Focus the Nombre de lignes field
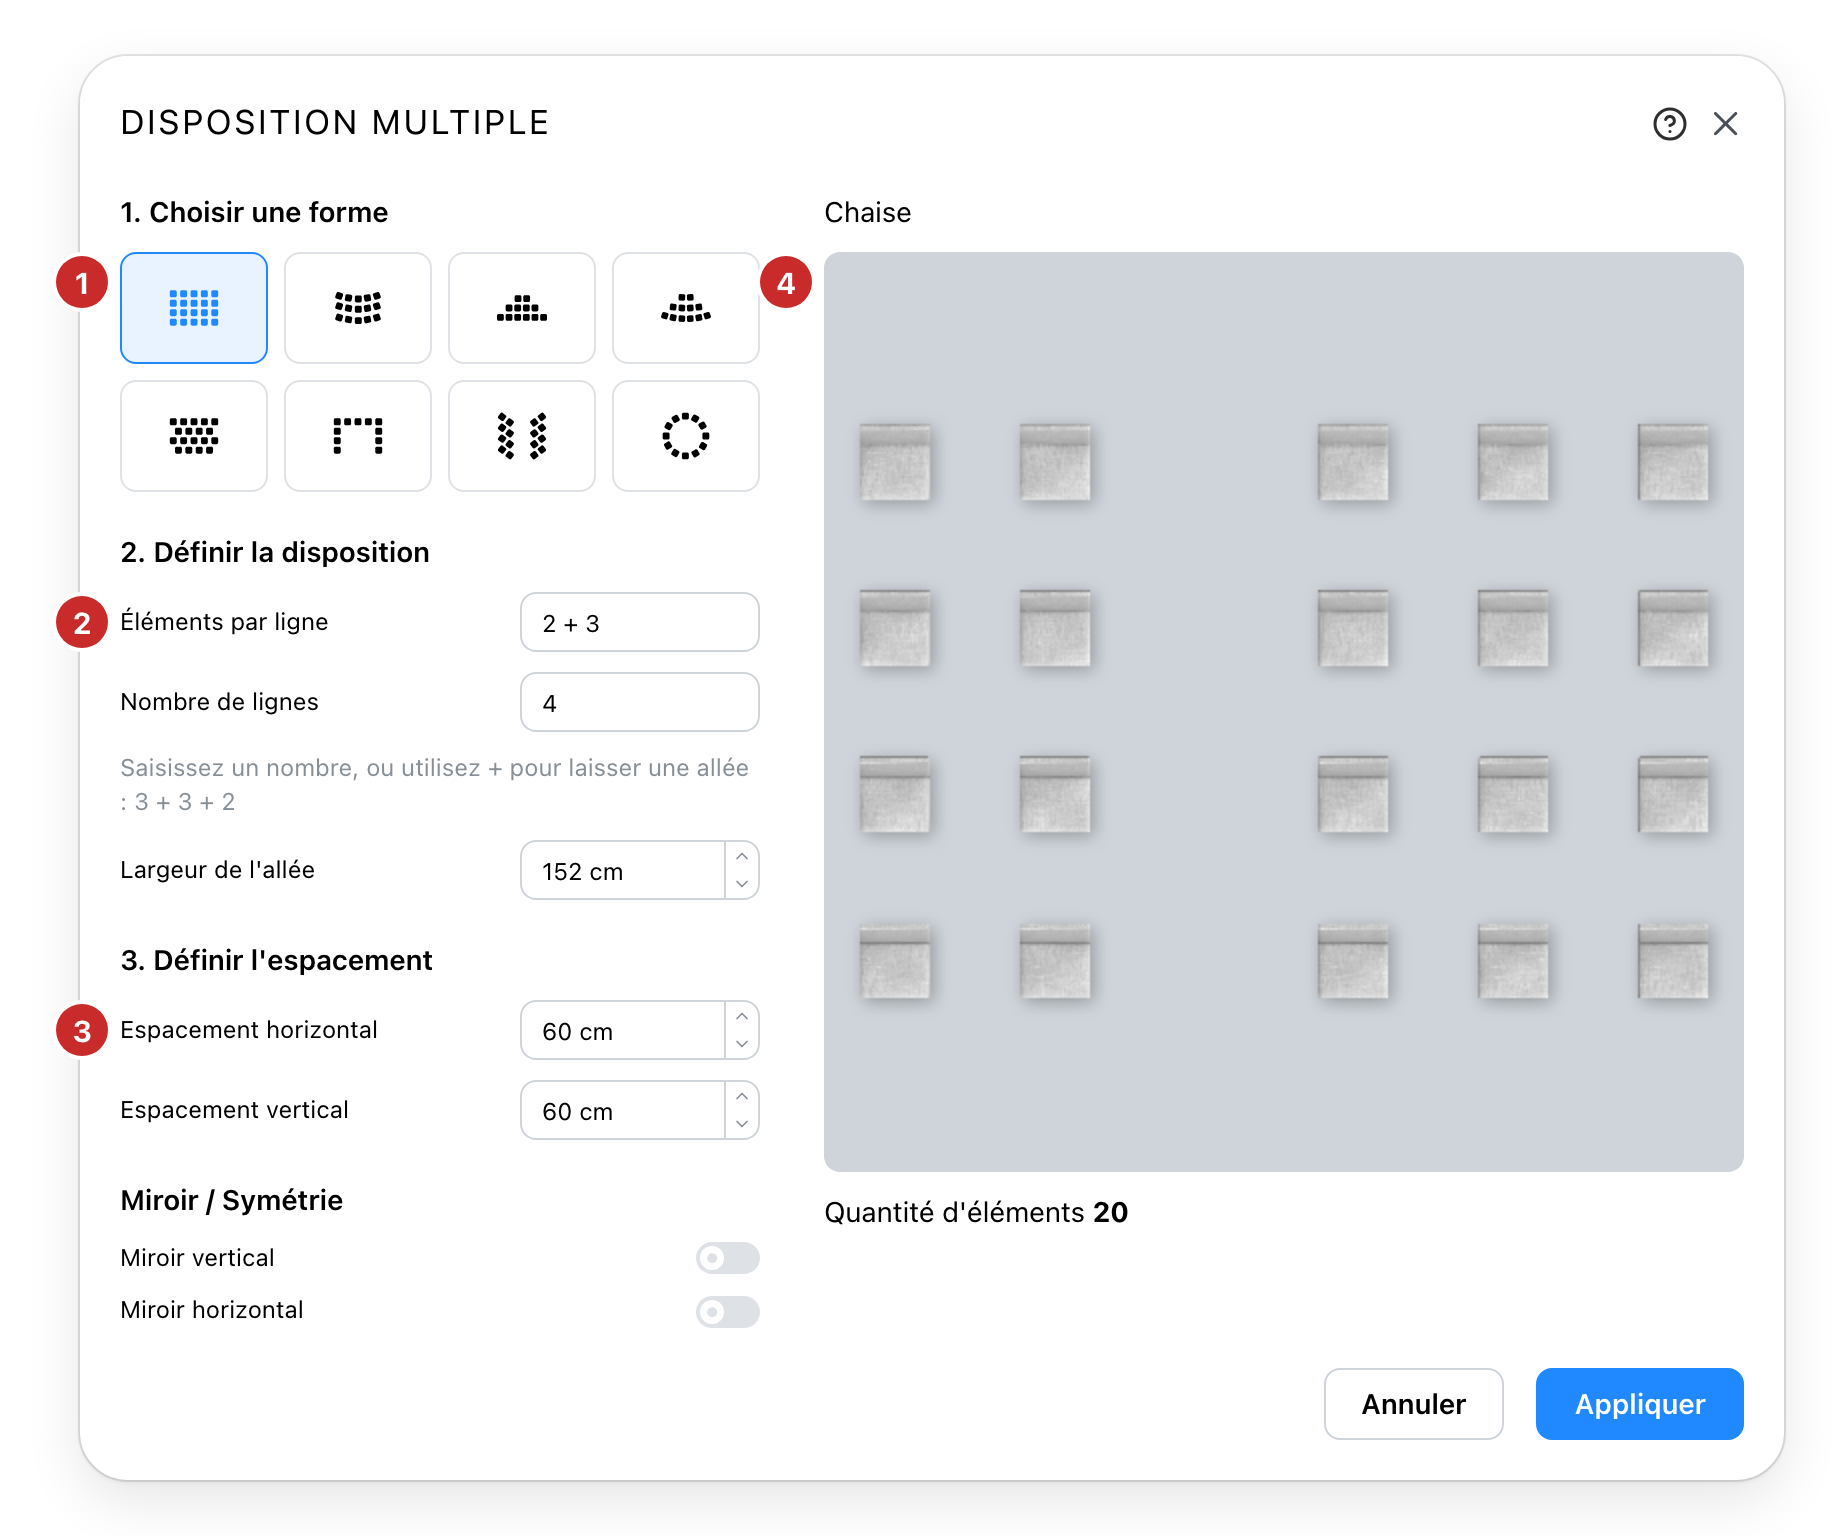Screen dimensions: 1840x1536 tap(640, 702)
